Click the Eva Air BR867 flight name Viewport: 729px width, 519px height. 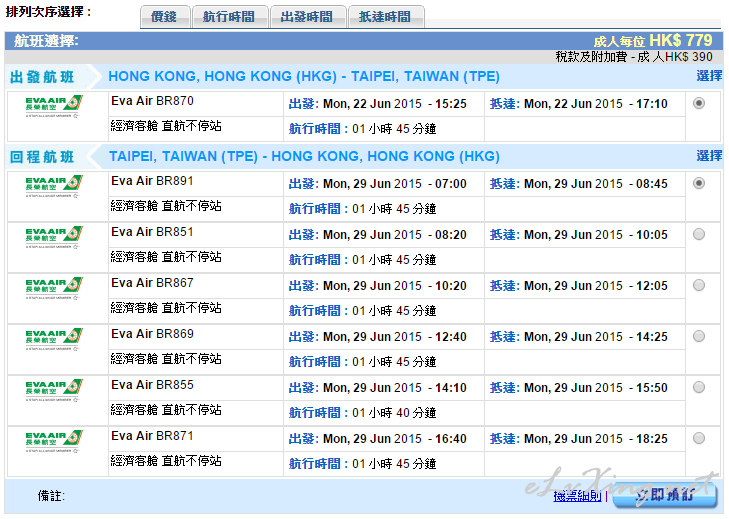pos(152,283)
